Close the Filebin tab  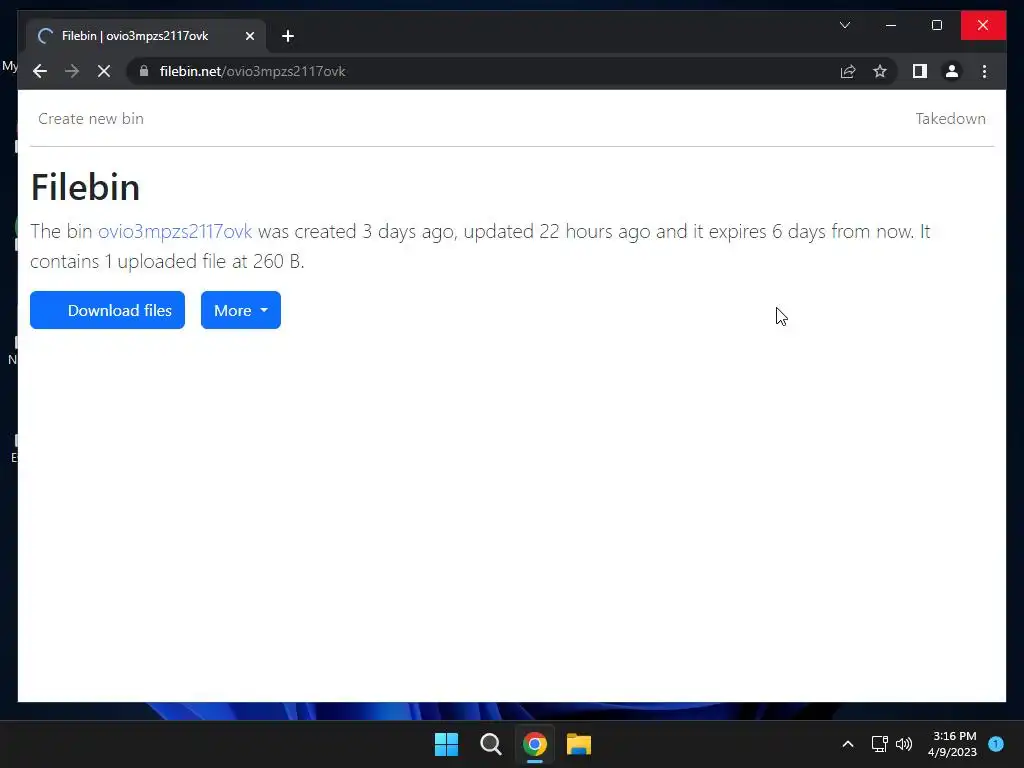click(249, 36)
